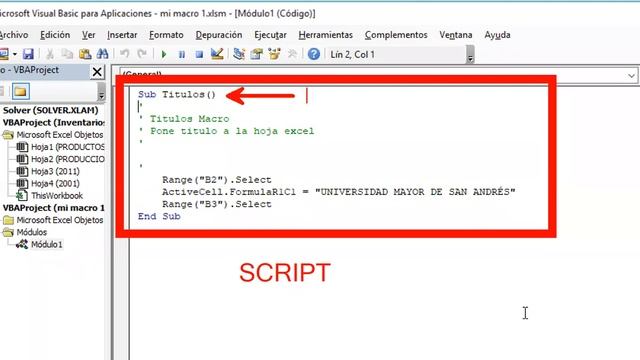Open the Formato menu

(x=166, y=35)
